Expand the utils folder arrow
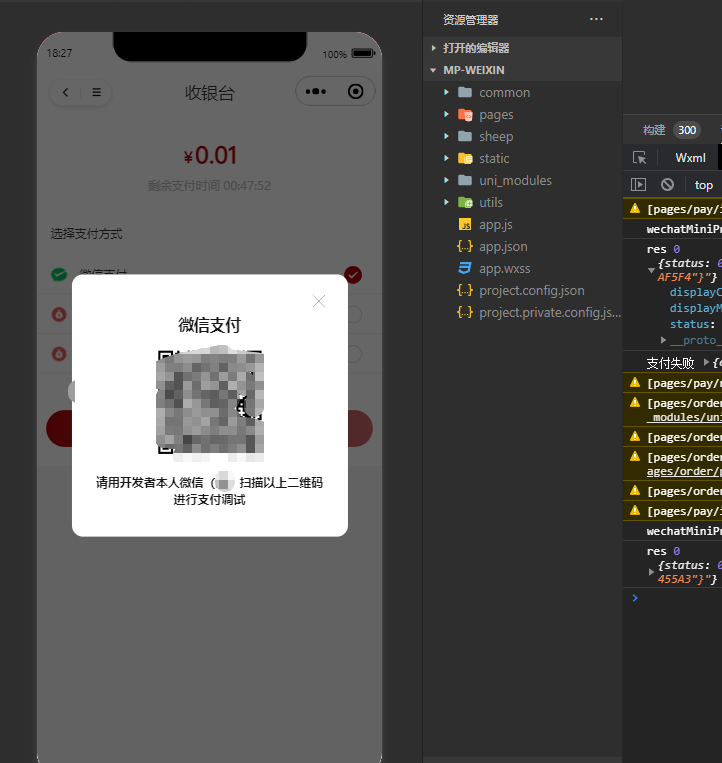The height and width of the screenshot is (763, 722). pyautogui.click(x=446, y=202)
